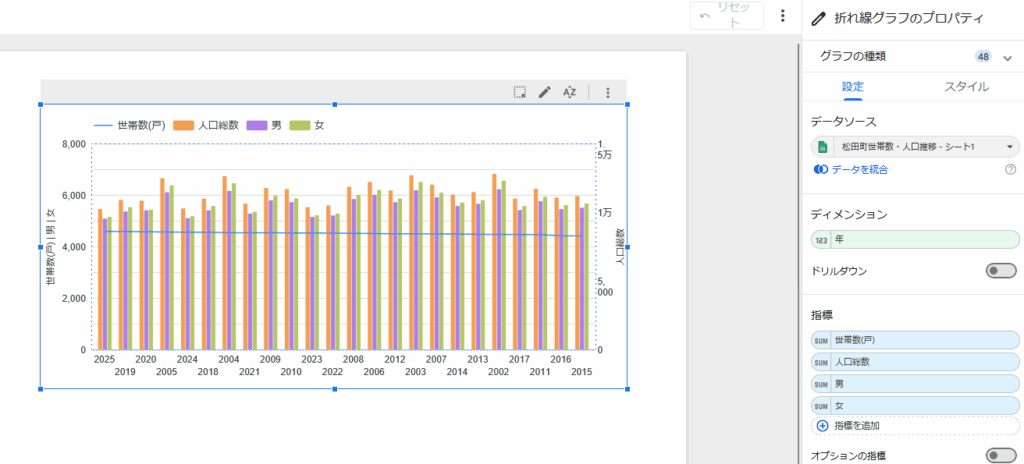Click the リセット button
Viewport: 1024px width, 464px height.
tap(726, 17)
